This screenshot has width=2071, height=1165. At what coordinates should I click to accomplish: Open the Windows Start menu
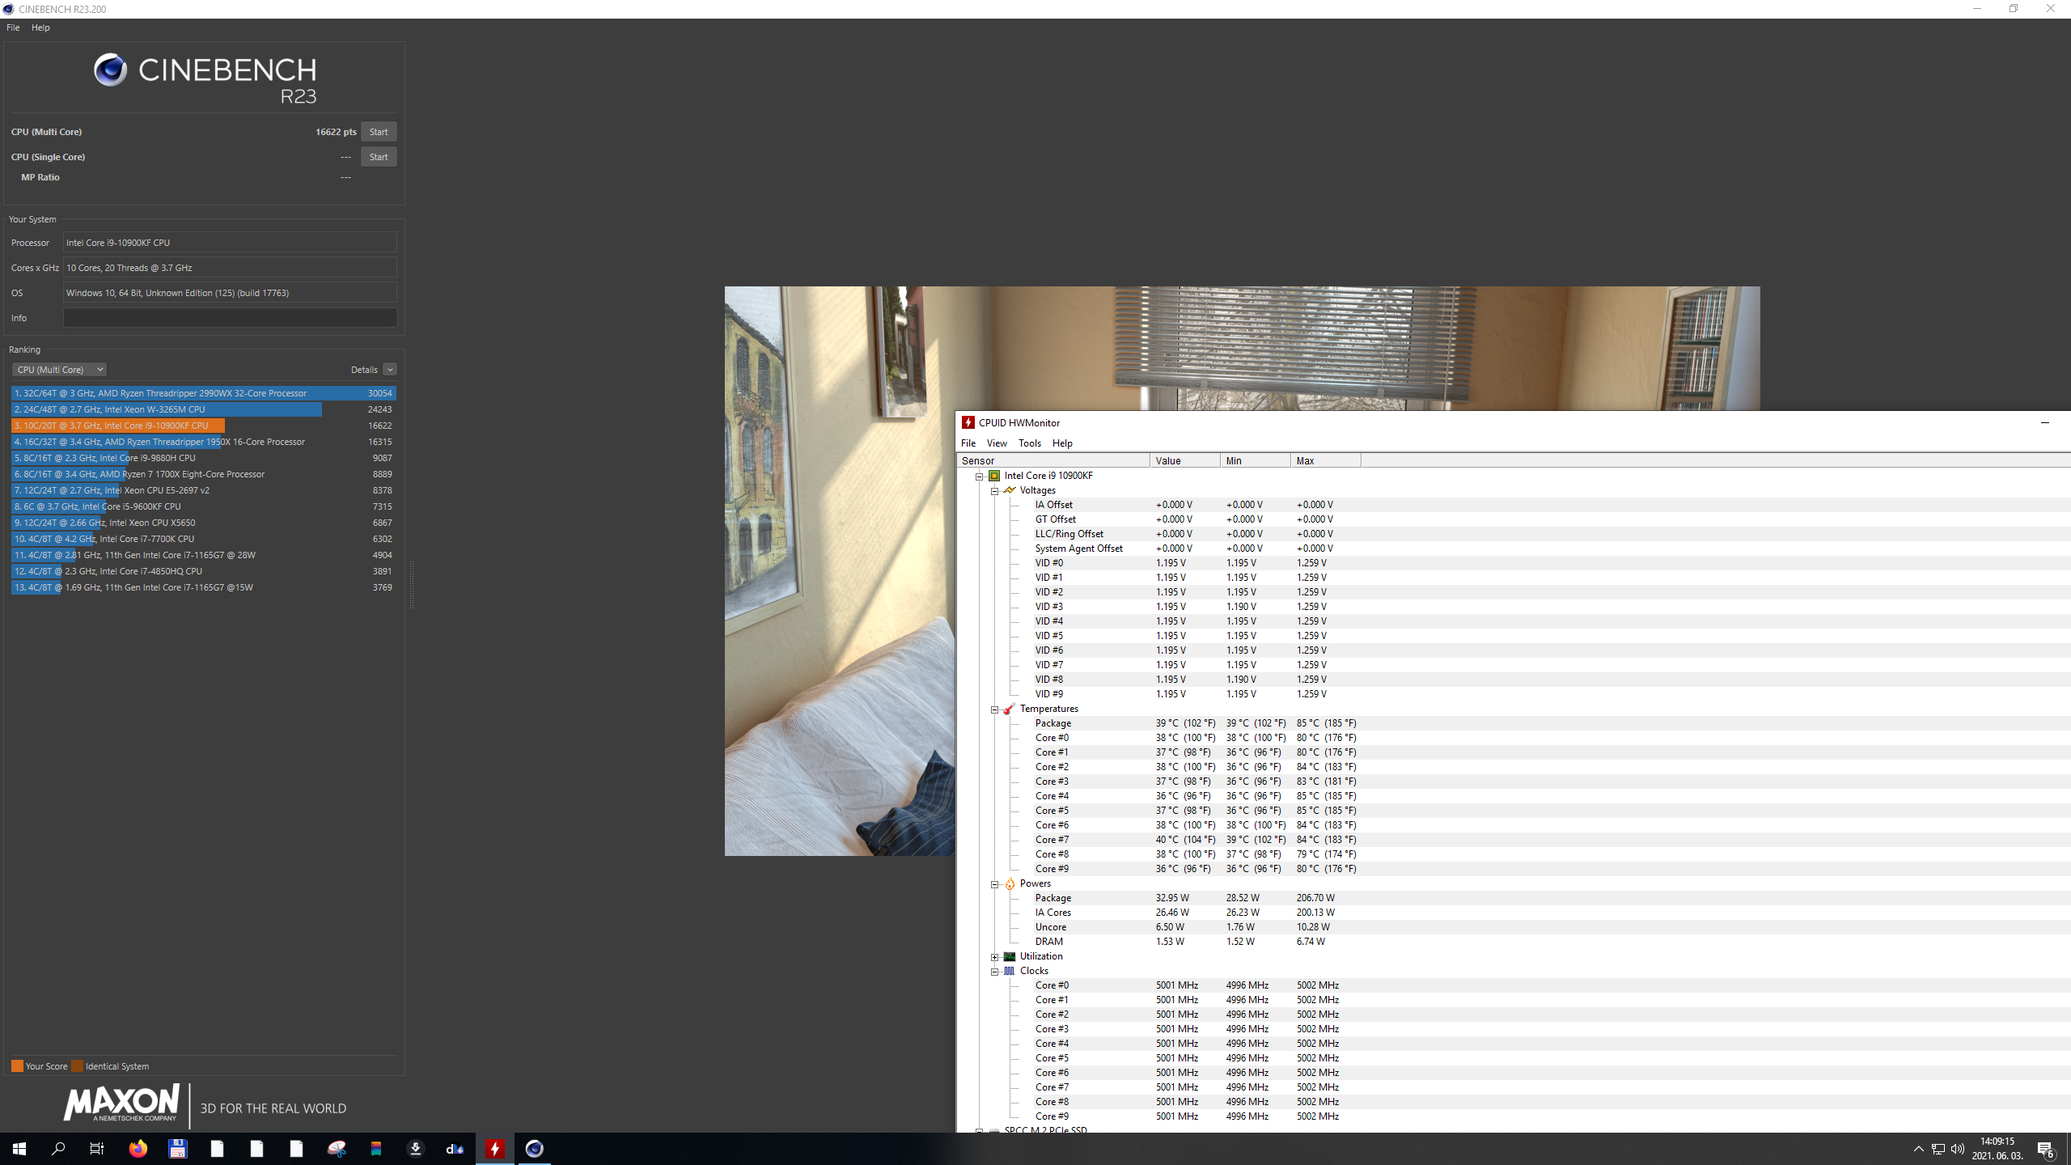(19, 1149)
